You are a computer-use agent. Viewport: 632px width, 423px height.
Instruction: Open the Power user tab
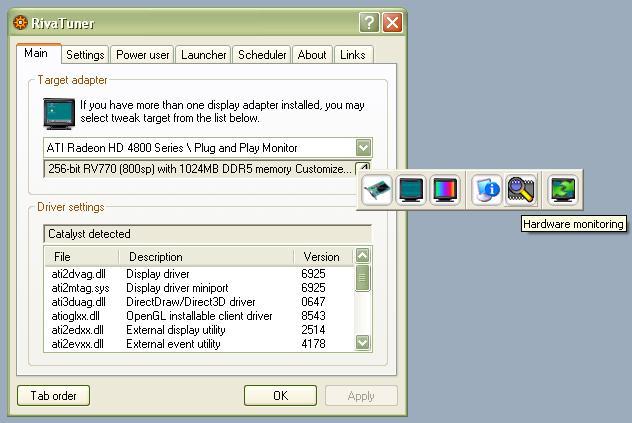[143, 55]
